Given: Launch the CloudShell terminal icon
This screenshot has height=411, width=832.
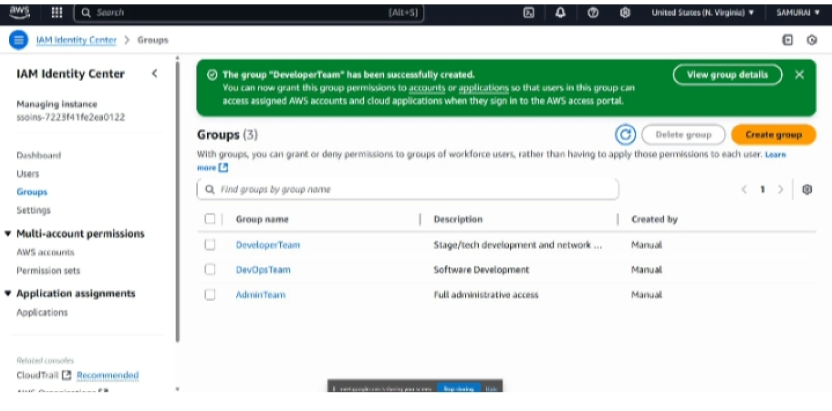Looking at the screenshot, I should [x=528, y=13].
